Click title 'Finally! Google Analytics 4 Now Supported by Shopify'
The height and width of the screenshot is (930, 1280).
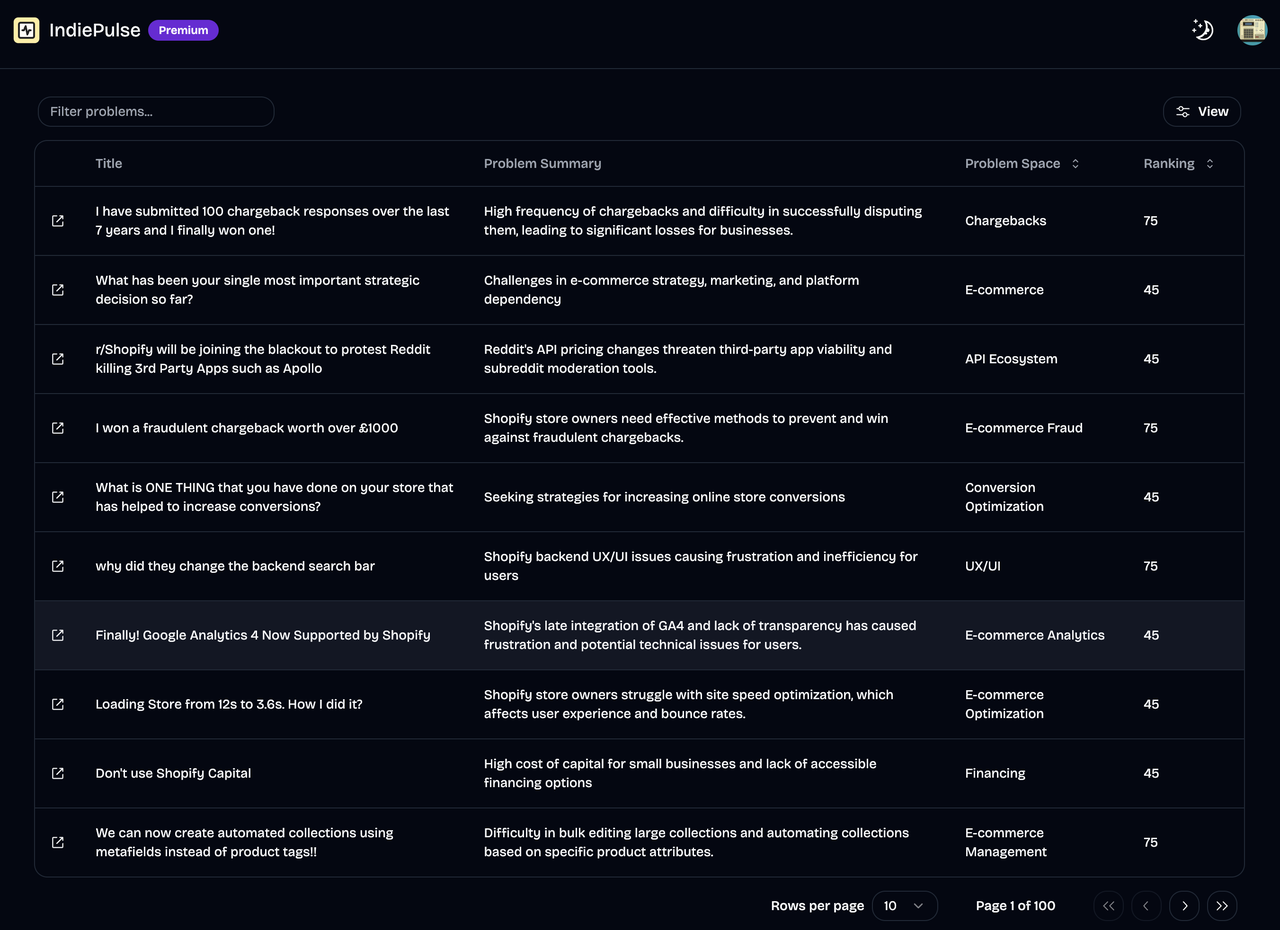click(x=263, y=635)
